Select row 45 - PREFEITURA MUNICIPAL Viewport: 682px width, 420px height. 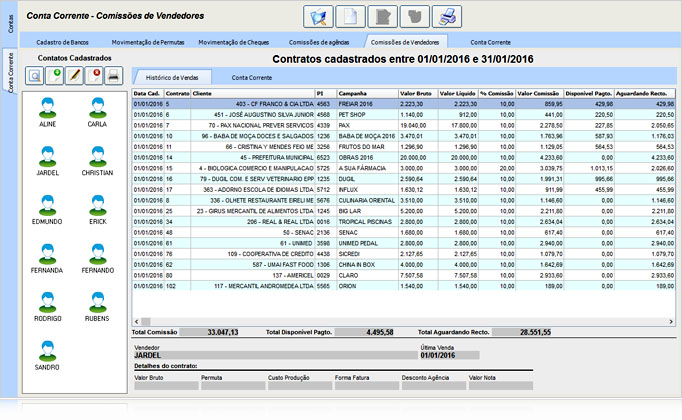pyautogui.click(x=404, y=157)
